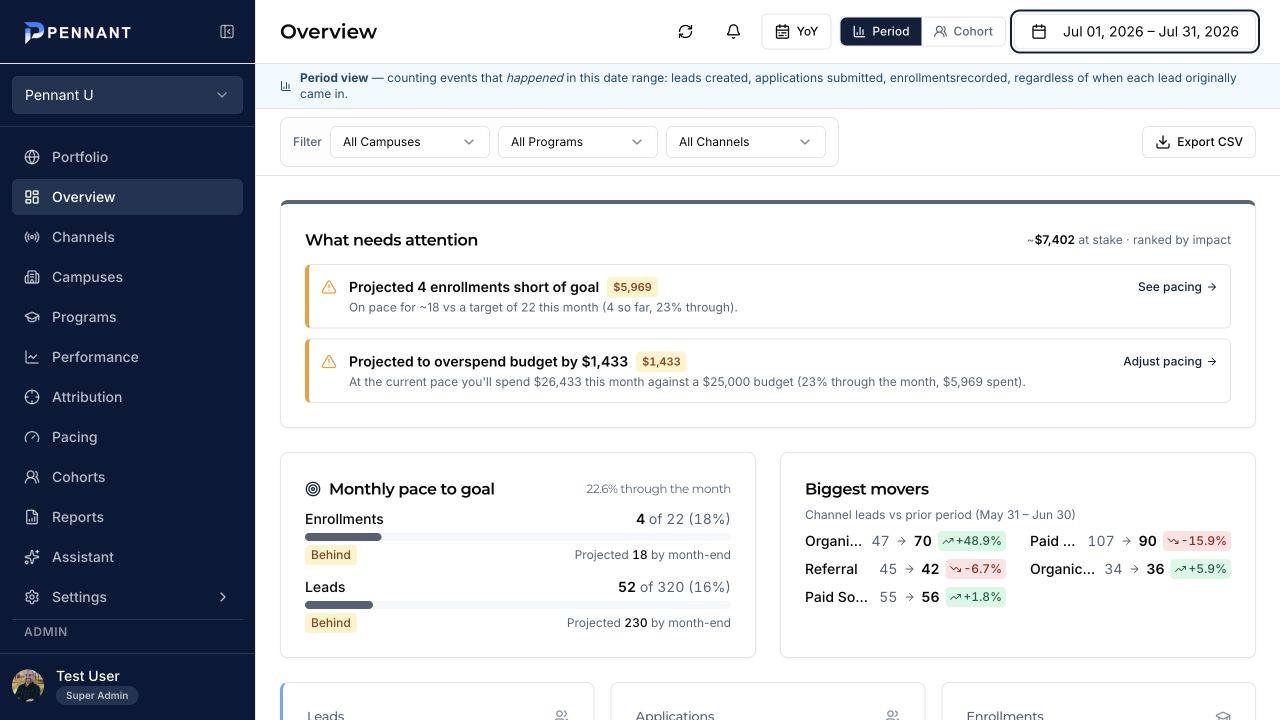Click the refresh data icon

685,32
